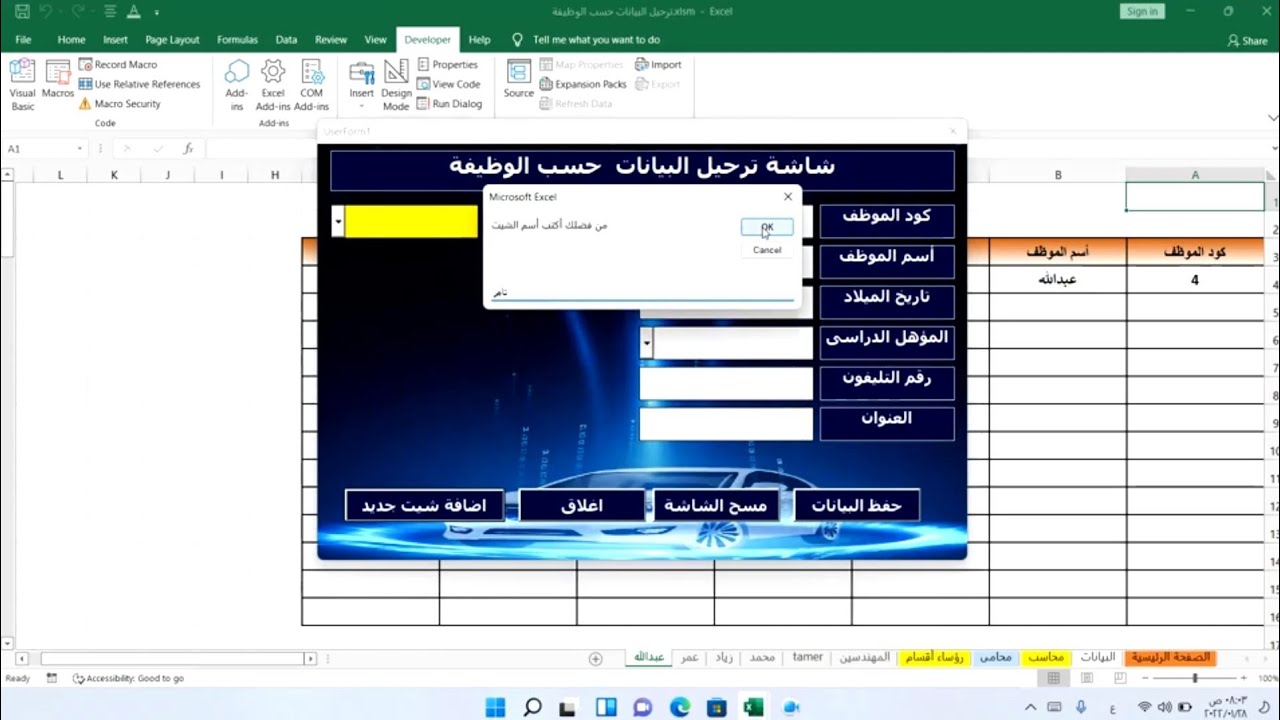Open the Formulas tab
Image resolution: width=1280 pixels, height=720 pixels.
pos(237,40)
